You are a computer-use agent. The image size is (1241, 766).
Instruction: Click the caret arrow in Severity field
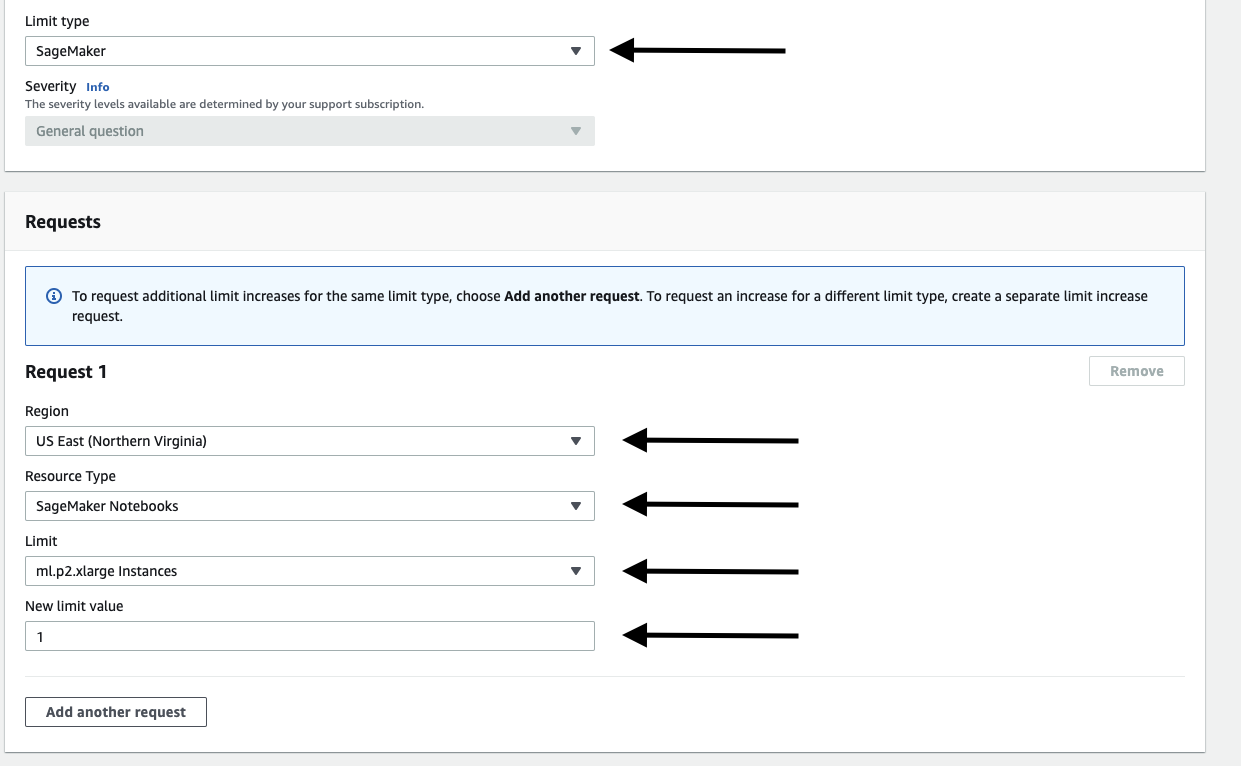click(x=575, y=131)
